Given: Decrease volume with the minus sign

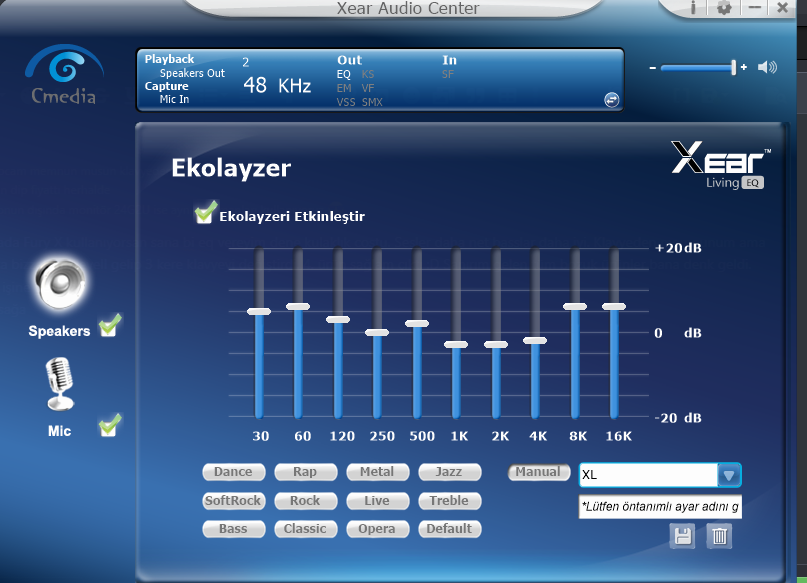Looking at the screenshot, I should click(653, 68).
